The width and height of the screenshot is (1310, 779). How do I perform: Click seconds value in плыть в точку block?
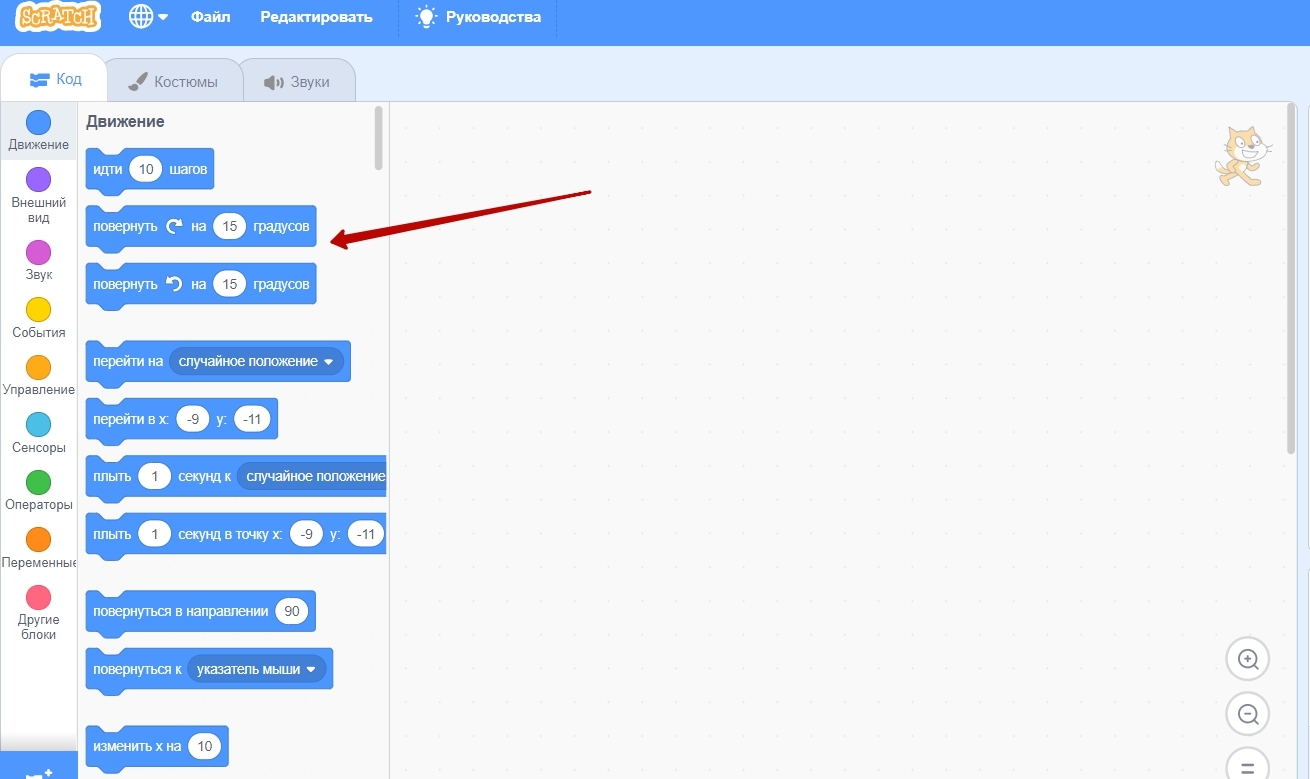pos(155,534)
